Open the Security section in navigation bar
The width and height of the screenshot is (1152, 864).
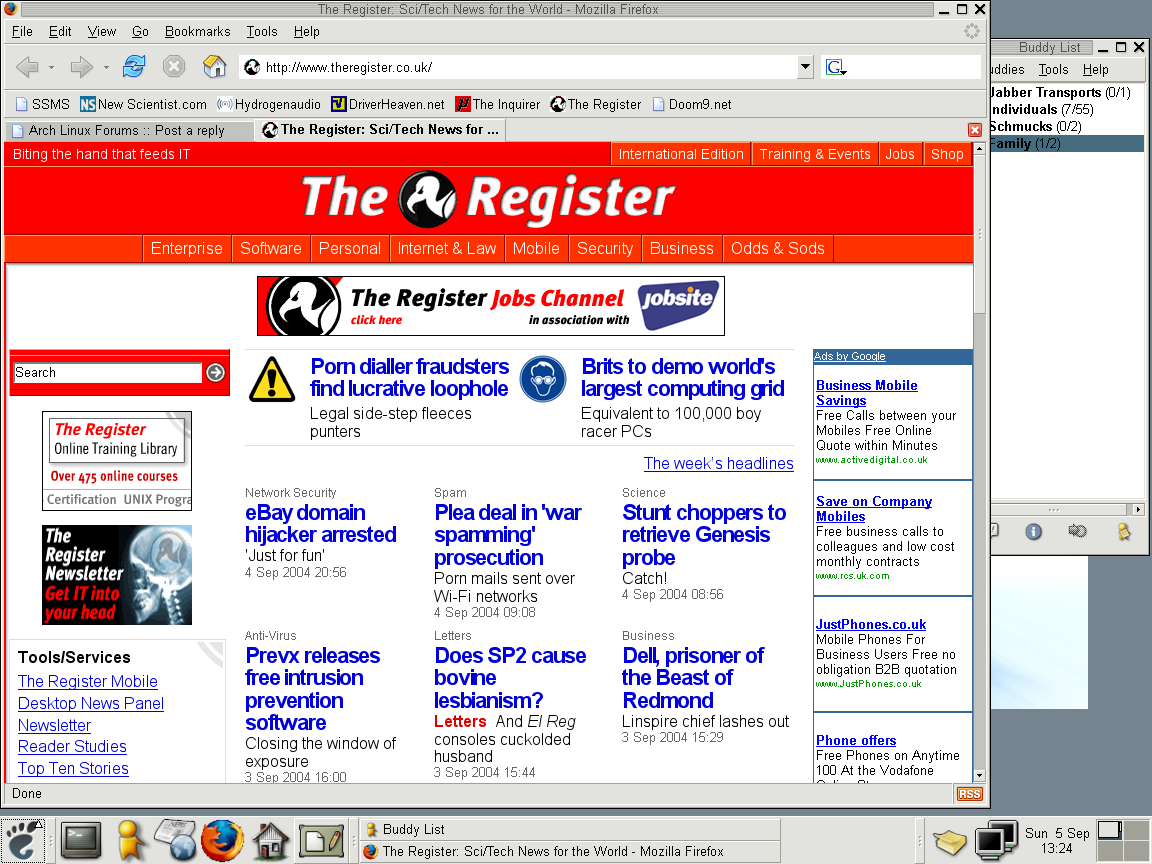pos(604,248)
